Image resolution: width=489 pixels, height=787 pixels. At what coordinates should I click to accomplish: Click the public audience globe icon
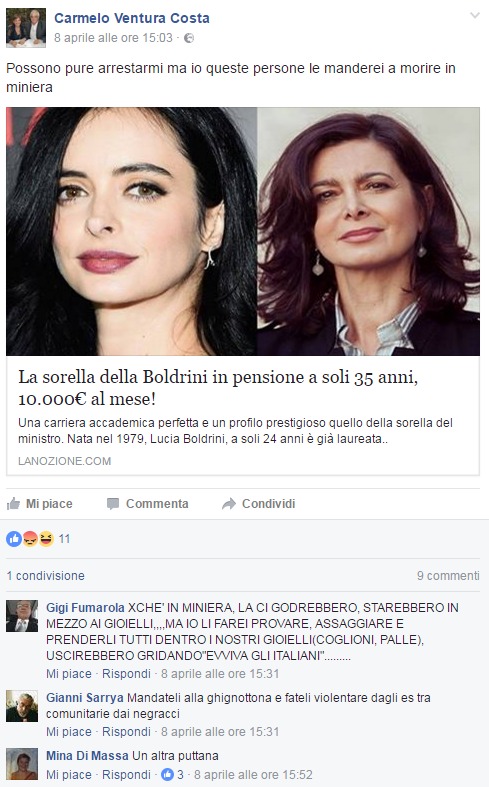(189, 38)
